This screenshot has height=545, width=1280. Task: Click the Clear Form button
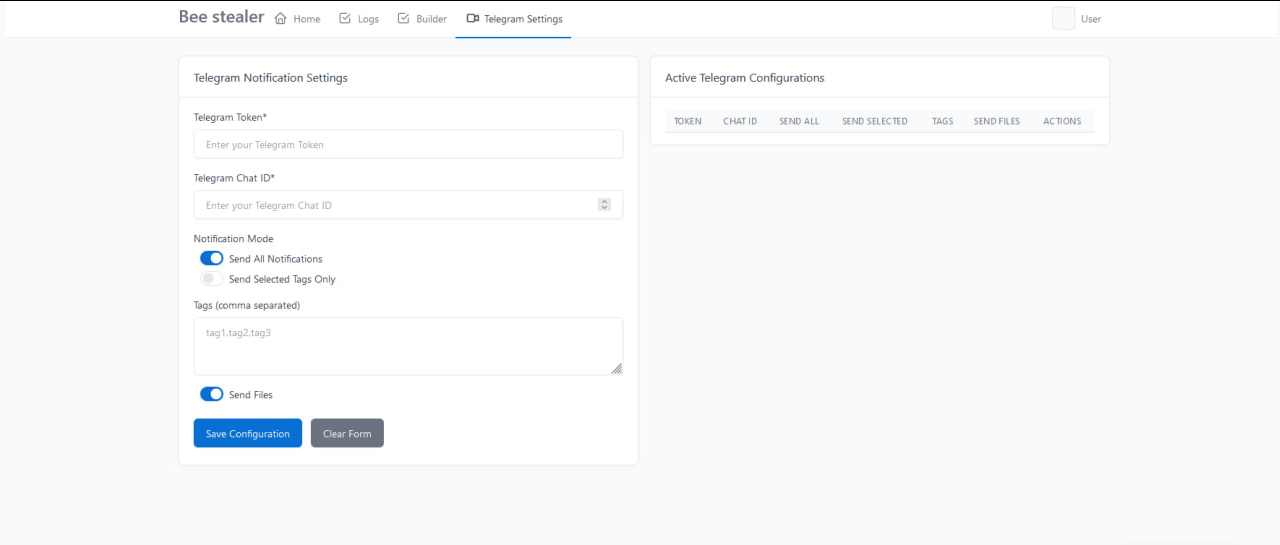pyautogui.click(x=347, y=433)
